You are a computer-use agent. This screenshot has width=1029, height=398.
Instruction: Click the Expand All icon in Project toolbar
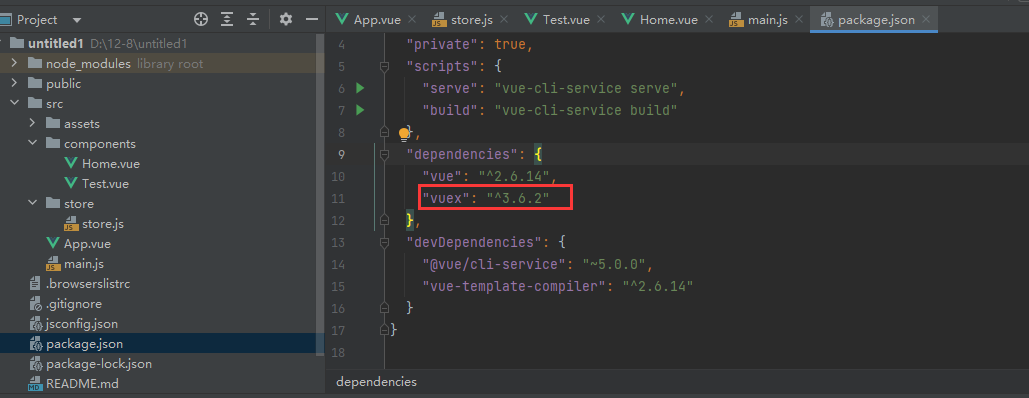pos(227,19)
